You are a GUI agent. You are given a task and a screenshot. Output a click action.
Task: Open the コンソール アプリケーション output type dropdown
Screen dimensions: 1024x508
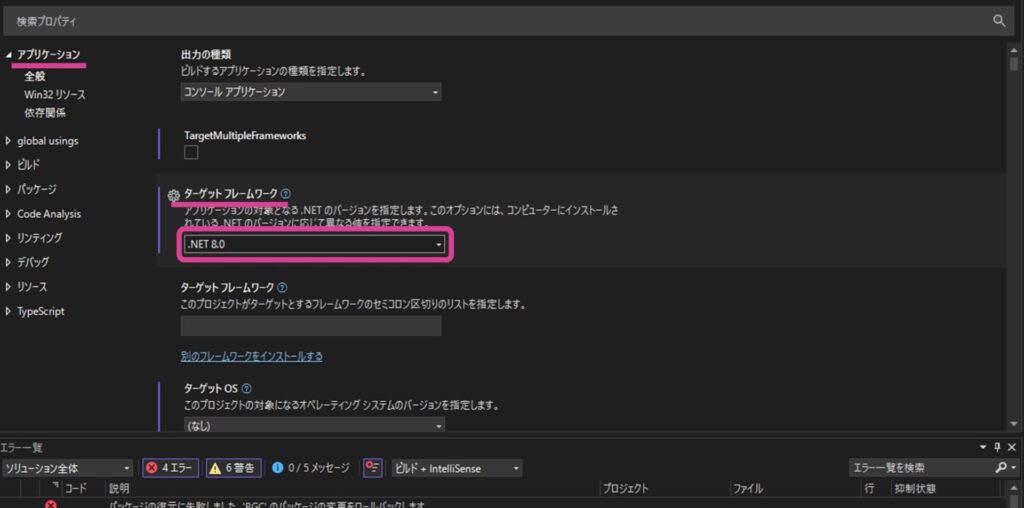tap(311, 92)
